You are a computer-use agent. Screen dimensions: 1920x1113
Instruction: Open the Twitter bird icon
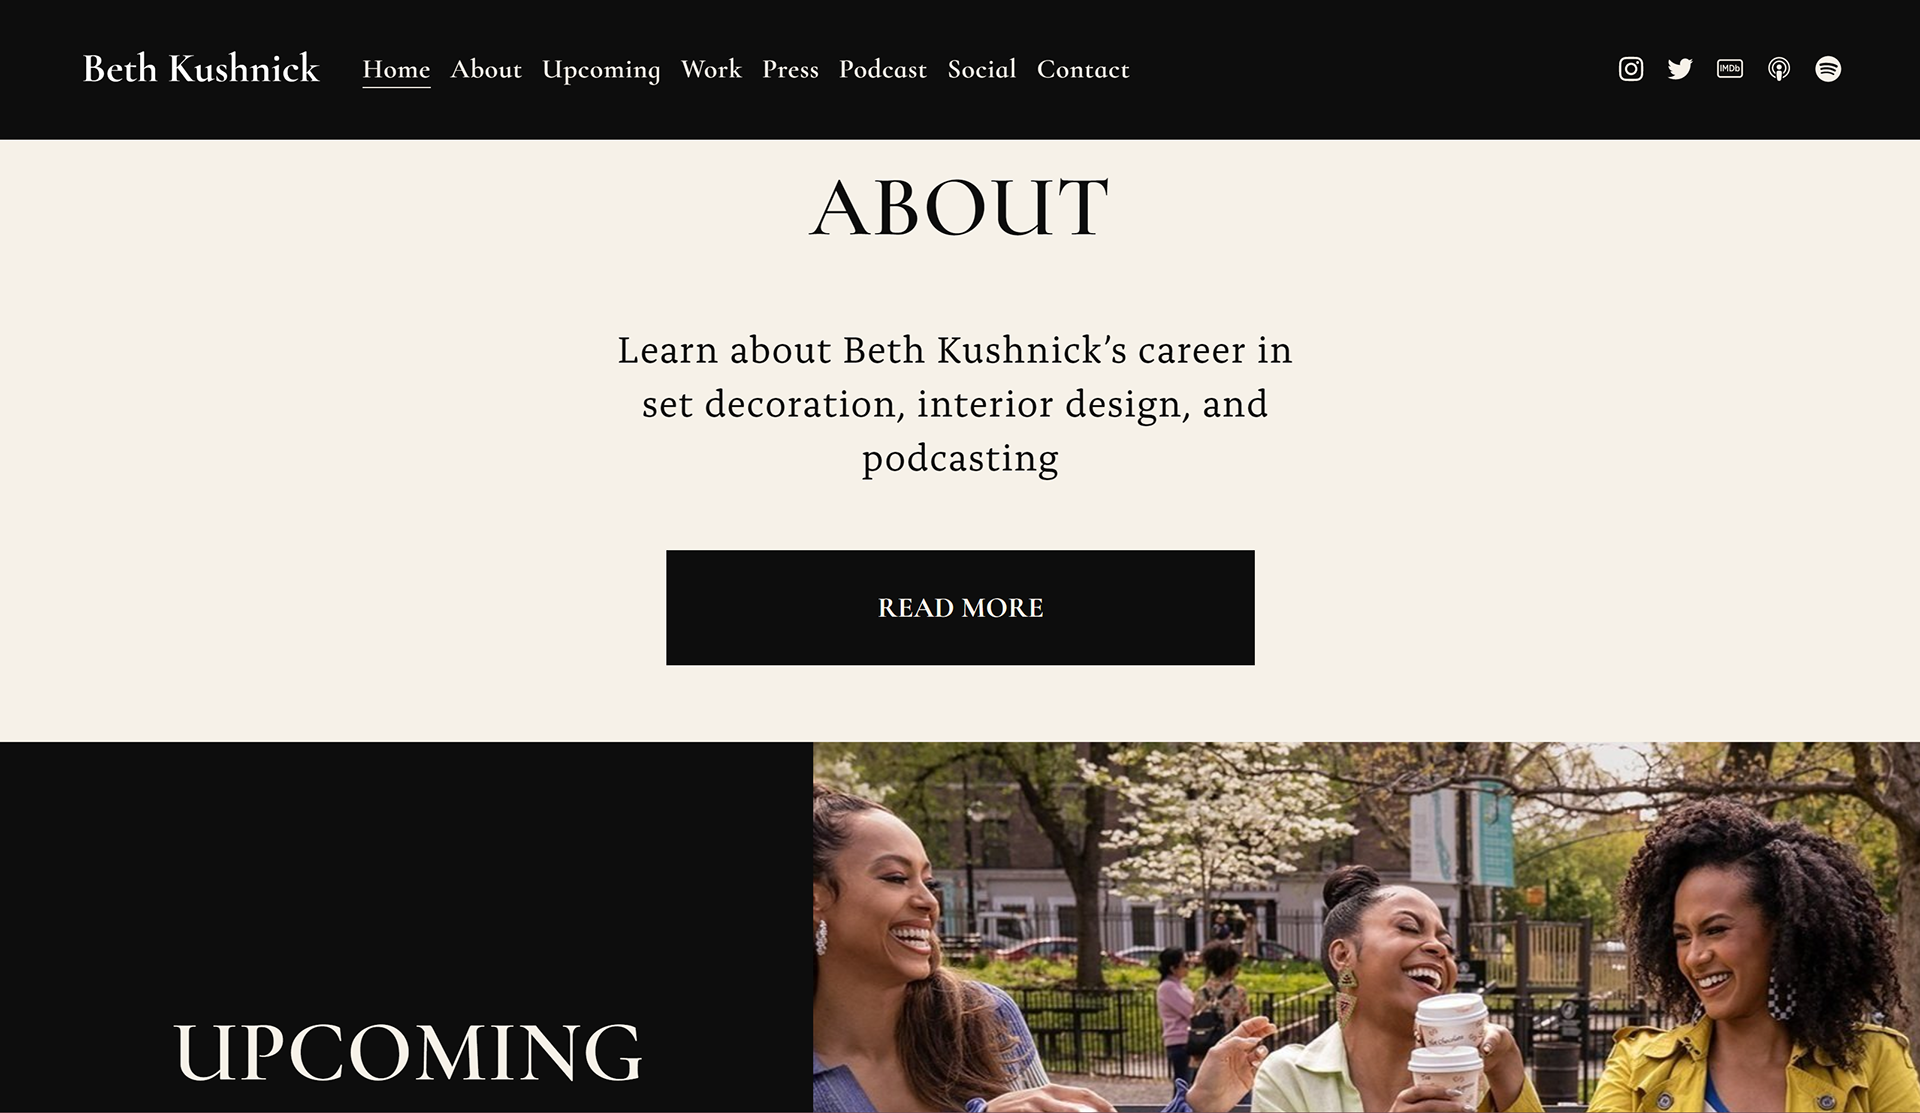[x=1680, y=69]
